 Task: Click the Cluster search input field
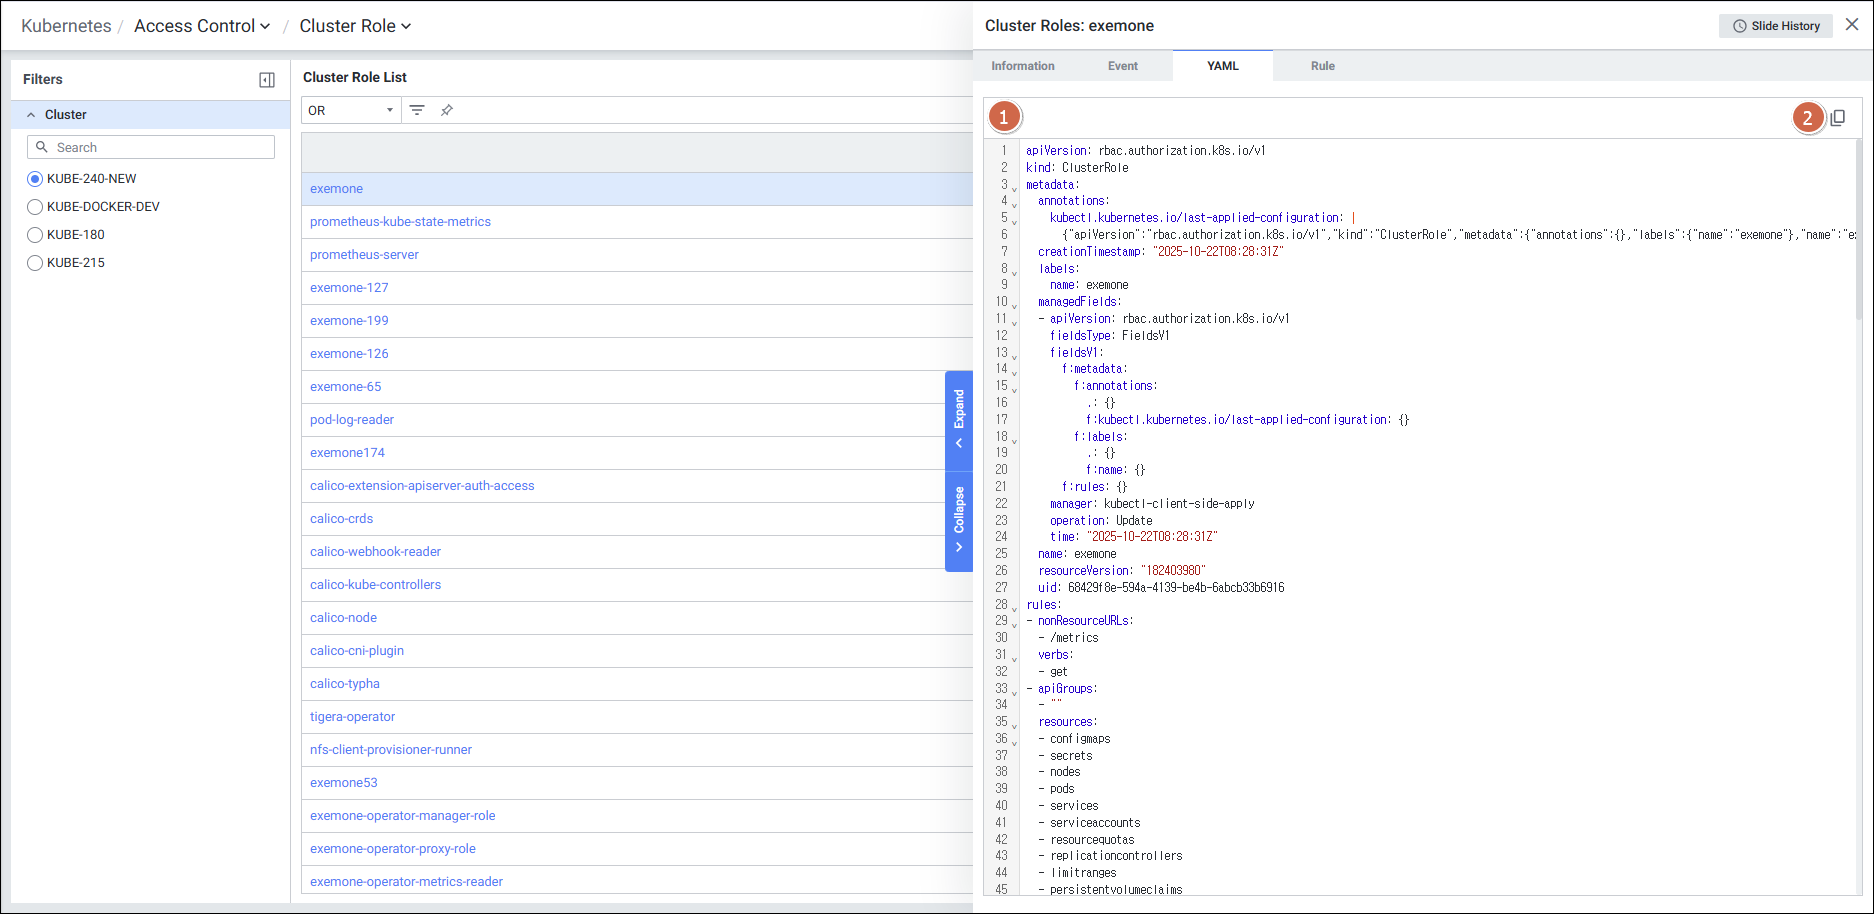click(160, 147)
